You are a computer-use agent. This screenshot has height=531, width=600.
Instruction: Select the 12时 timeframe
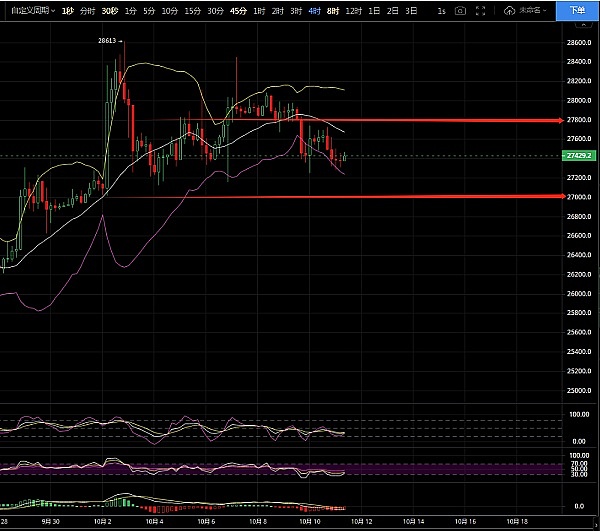coord(353,10)
